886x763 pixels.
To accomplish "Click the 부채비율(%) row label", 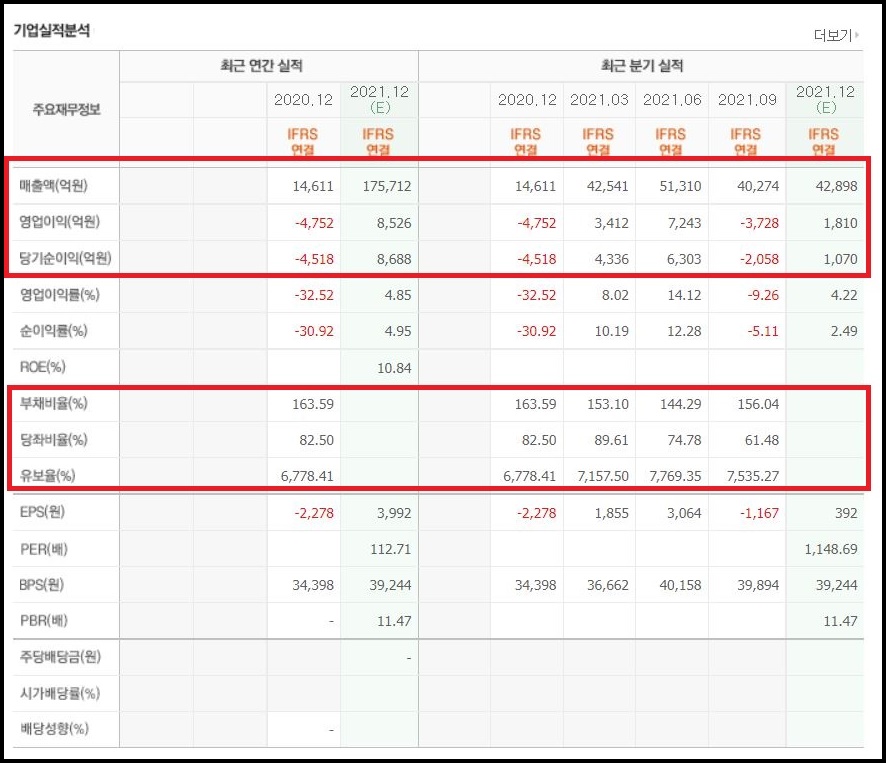I will pyautogui.click(x=54, y=404).
